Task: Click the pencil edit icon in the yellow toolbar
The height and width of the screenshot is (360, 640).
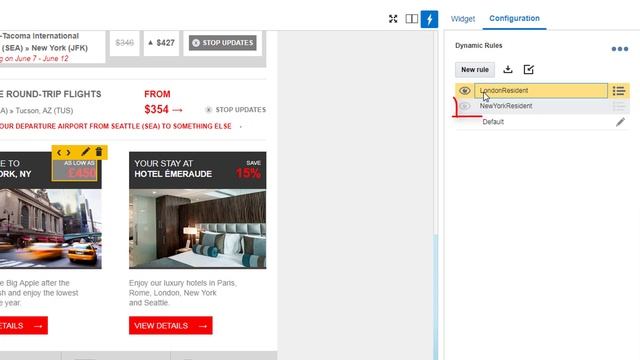Action: 85,152
